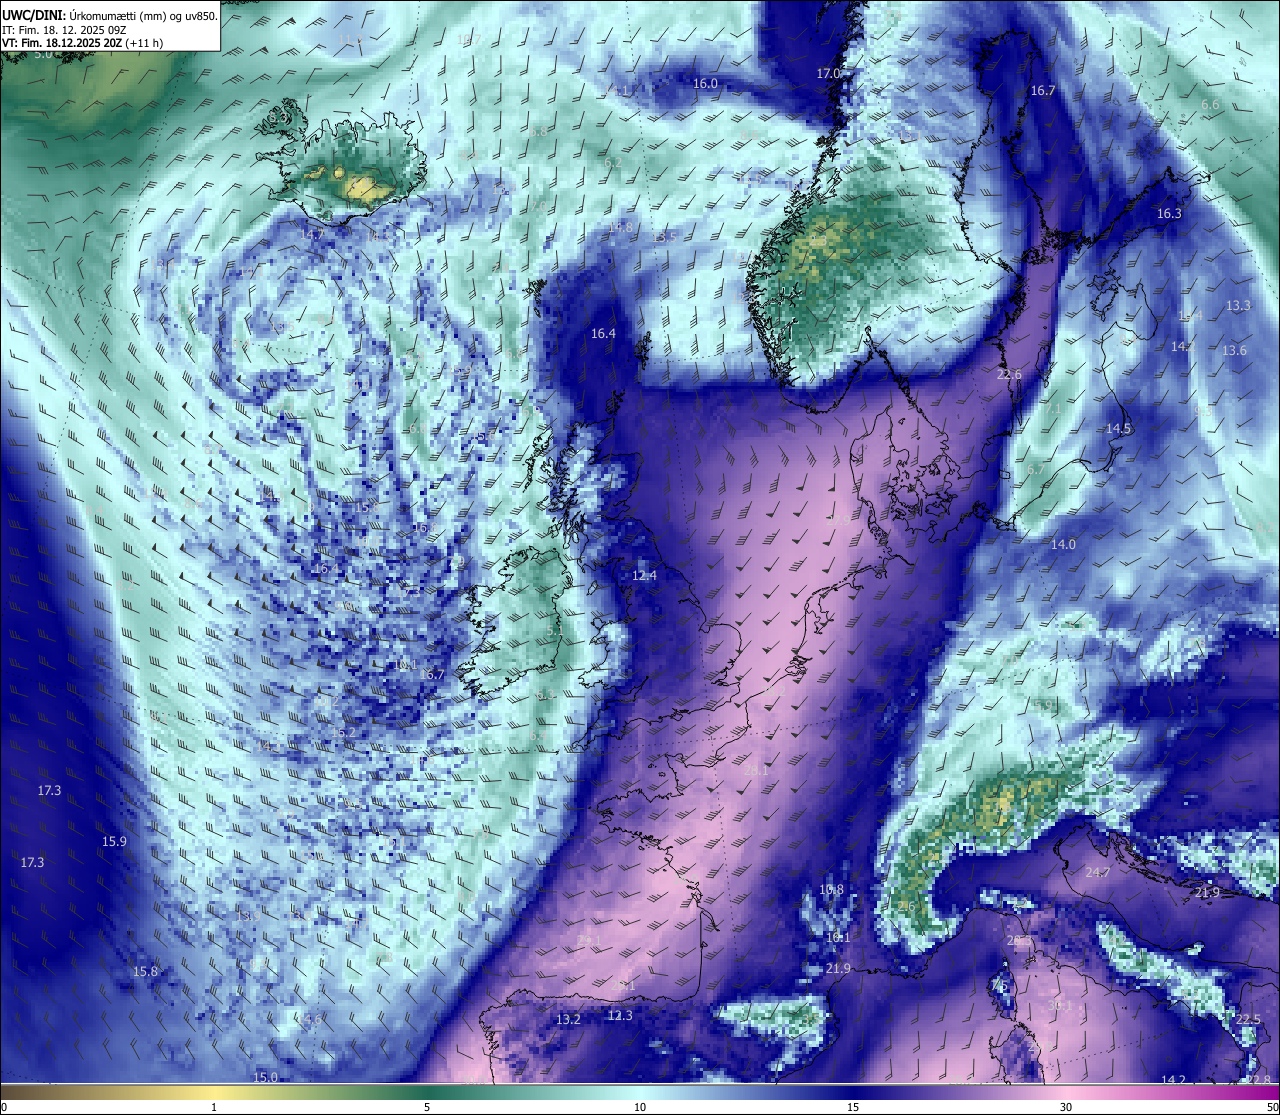
Task: Click the 22.5 value label
Action: pyautogui.click(x=1248, y=1019)
